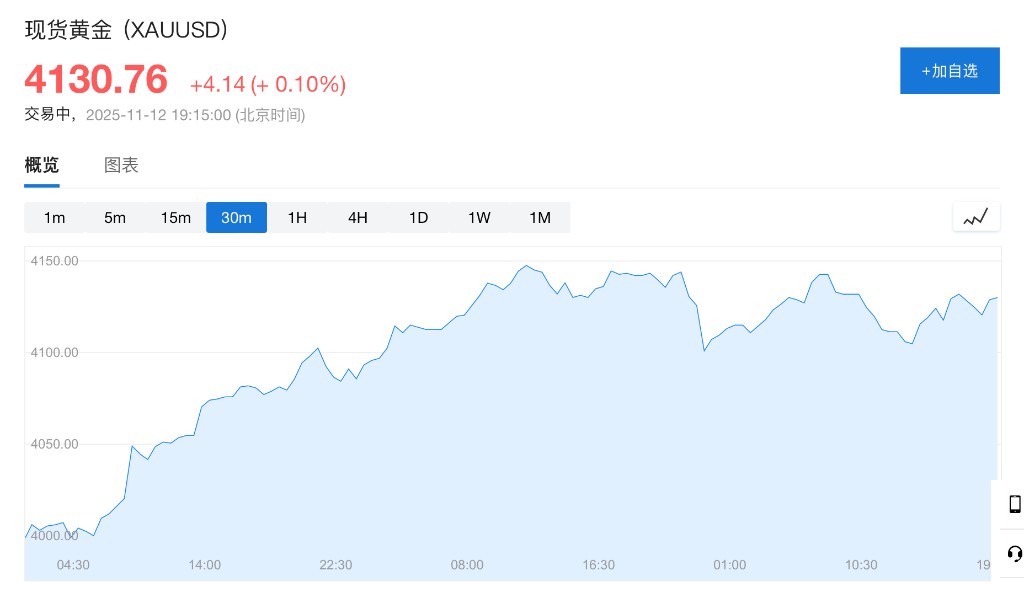Click the active 30m interval button
The image size is (1024, 589).
(x=236, y=217)
